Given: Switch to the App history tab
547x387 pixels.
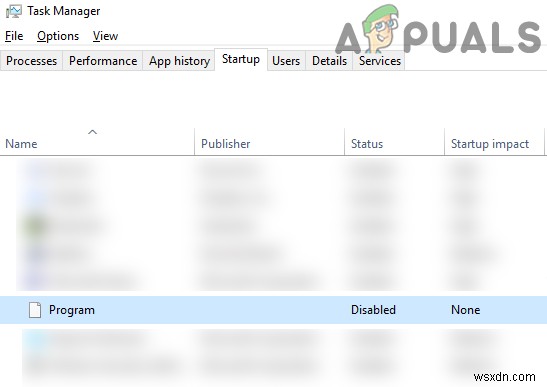Looking at the screenshot, I should (179, 61).
